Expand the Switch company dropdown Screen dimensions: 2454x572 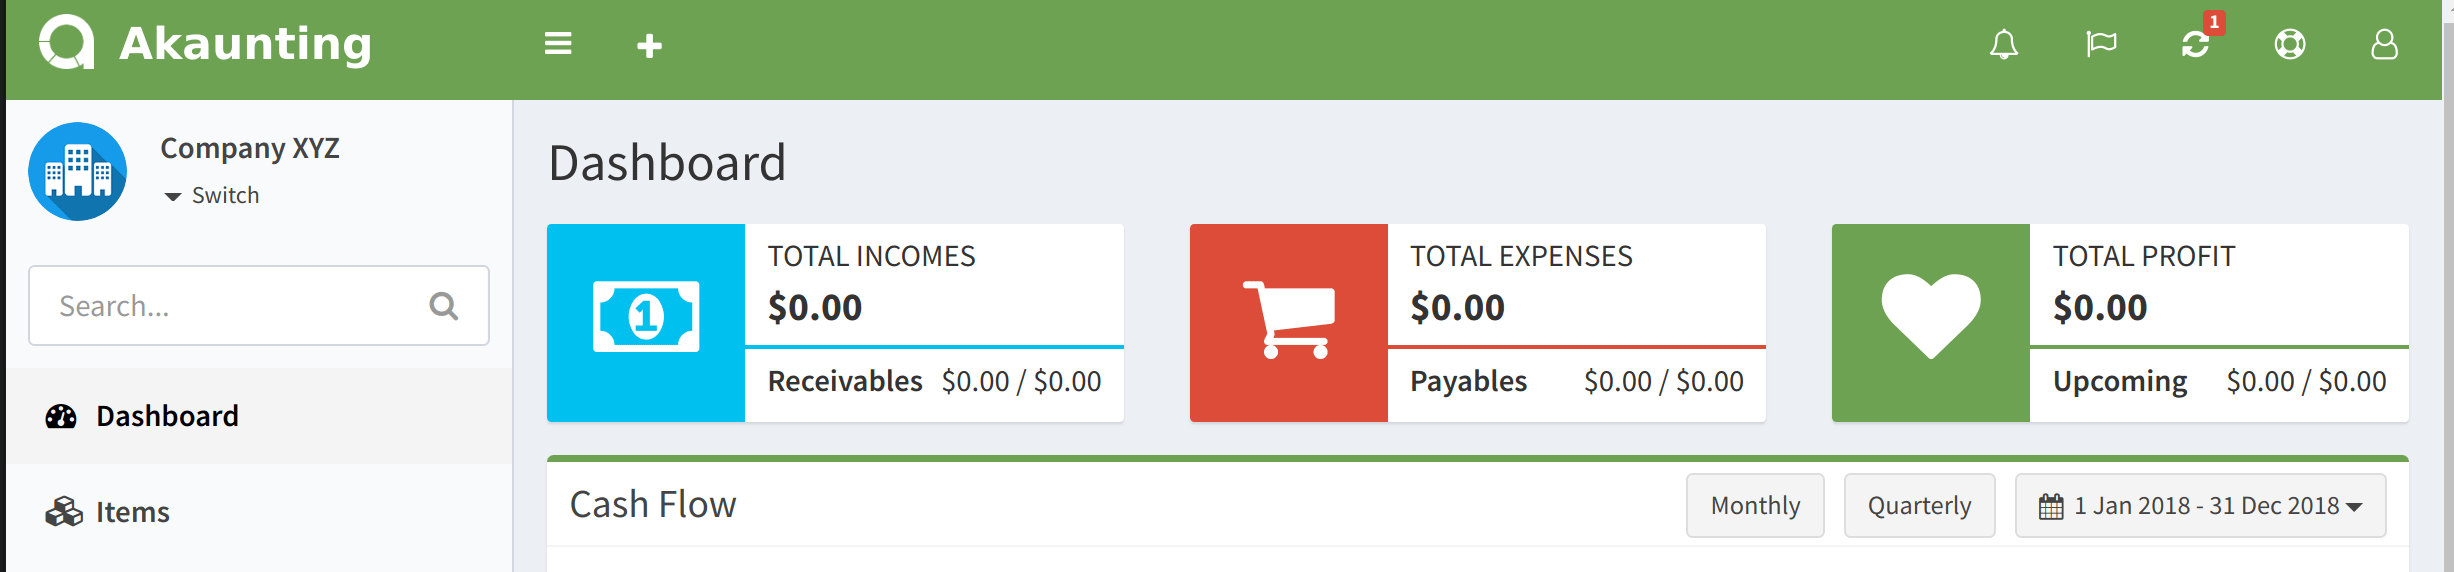pos(212,195)
